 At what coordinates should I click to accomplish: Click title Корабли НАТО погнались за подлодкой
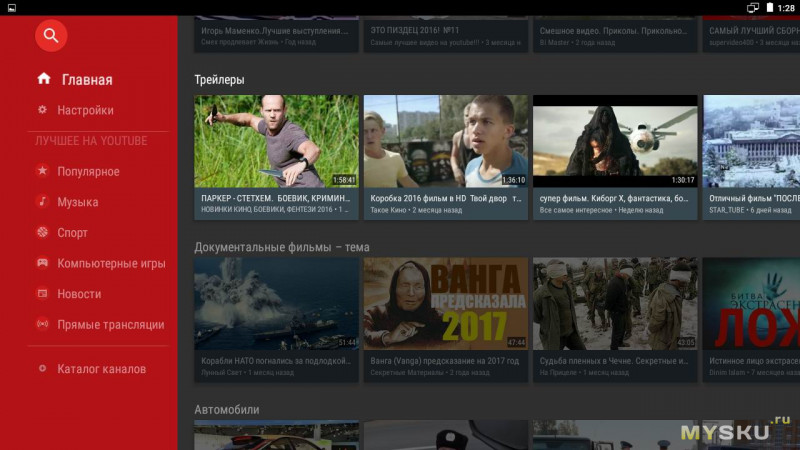tap(276, 361)
